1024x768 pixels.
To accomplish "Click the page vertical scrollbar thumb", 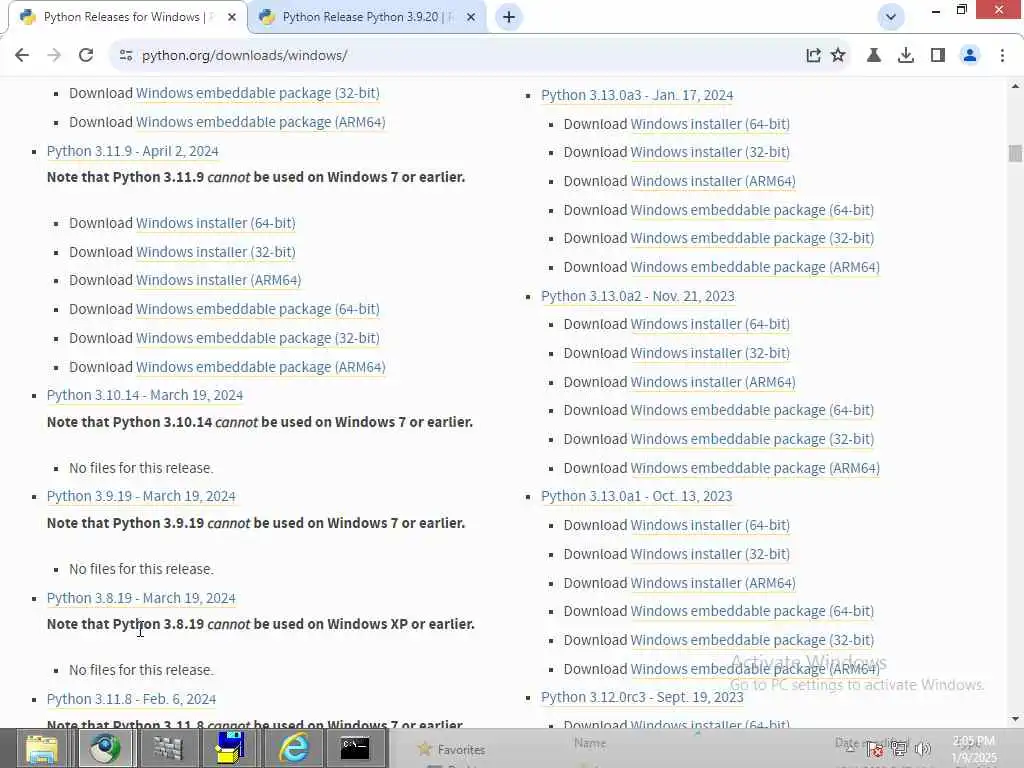I will click(1015, 153).
